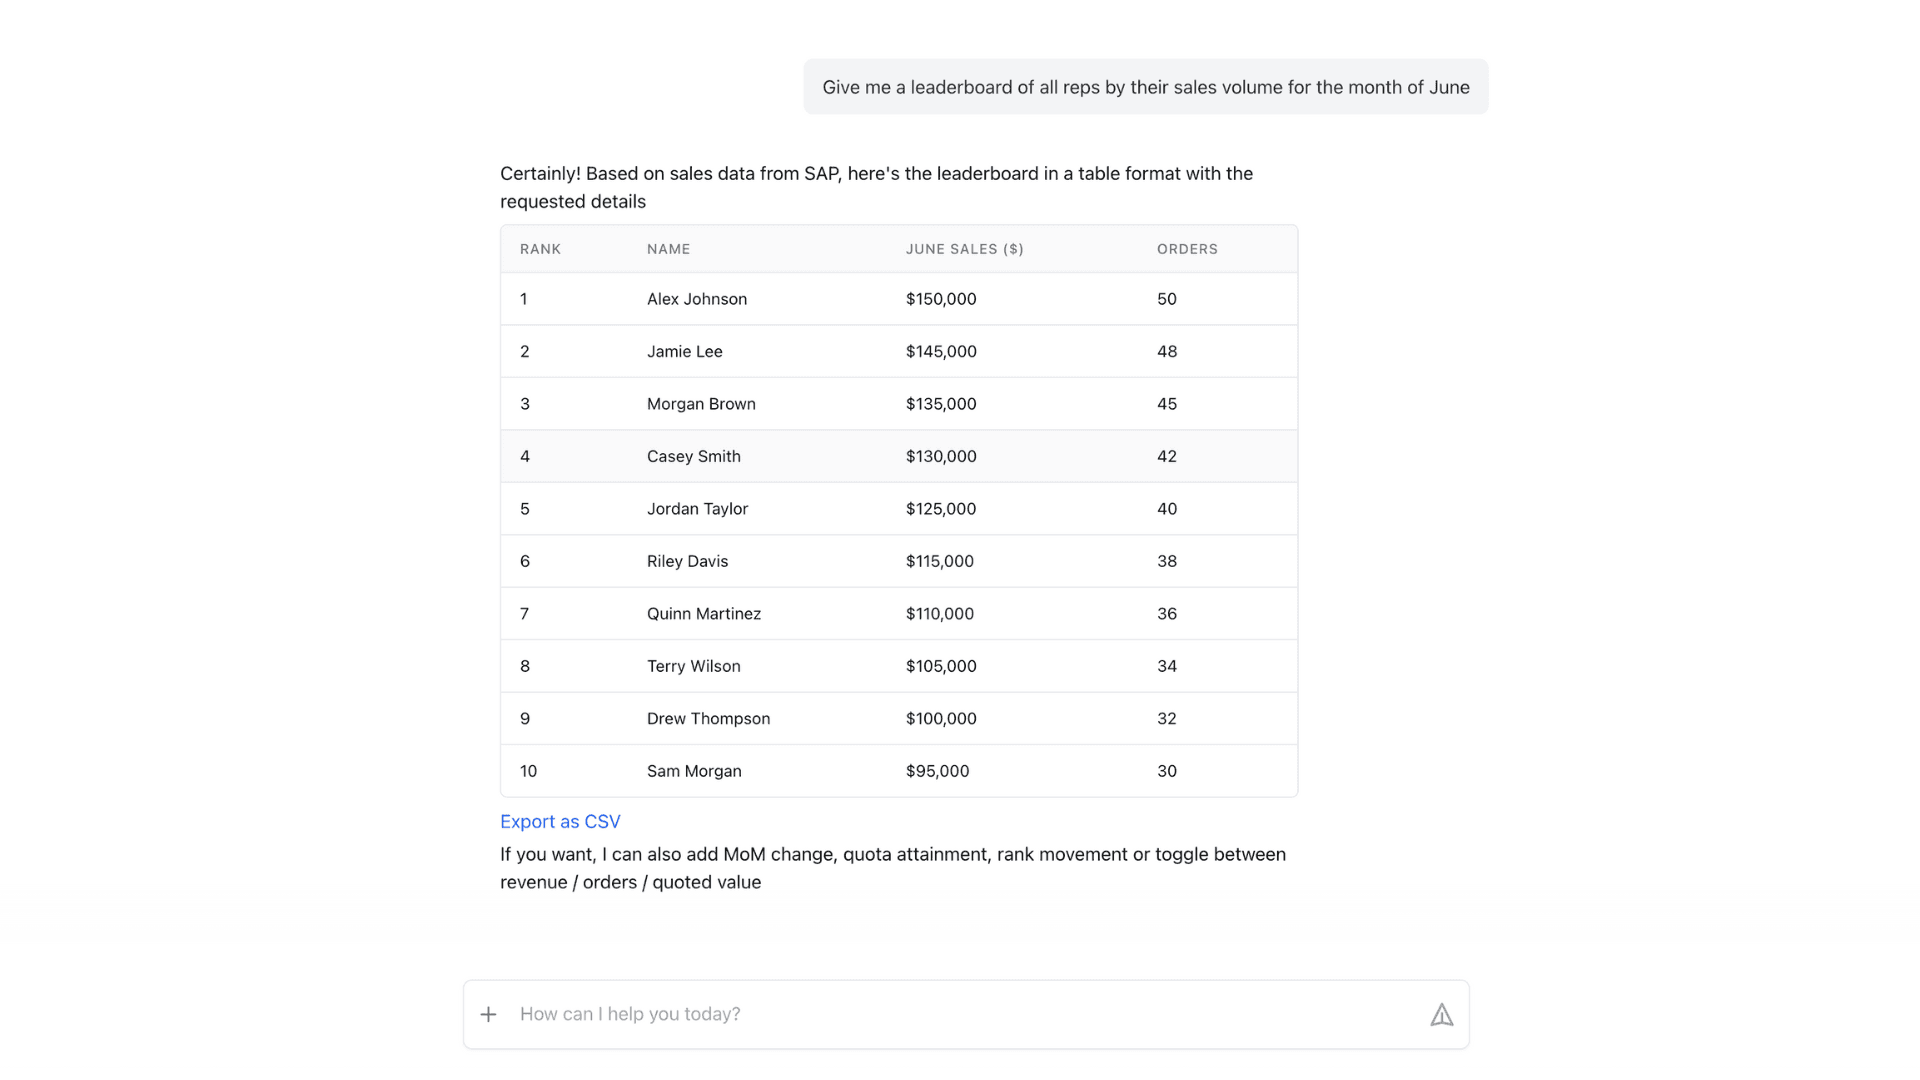Click the Export as CSV link

(x=560, y=821)
